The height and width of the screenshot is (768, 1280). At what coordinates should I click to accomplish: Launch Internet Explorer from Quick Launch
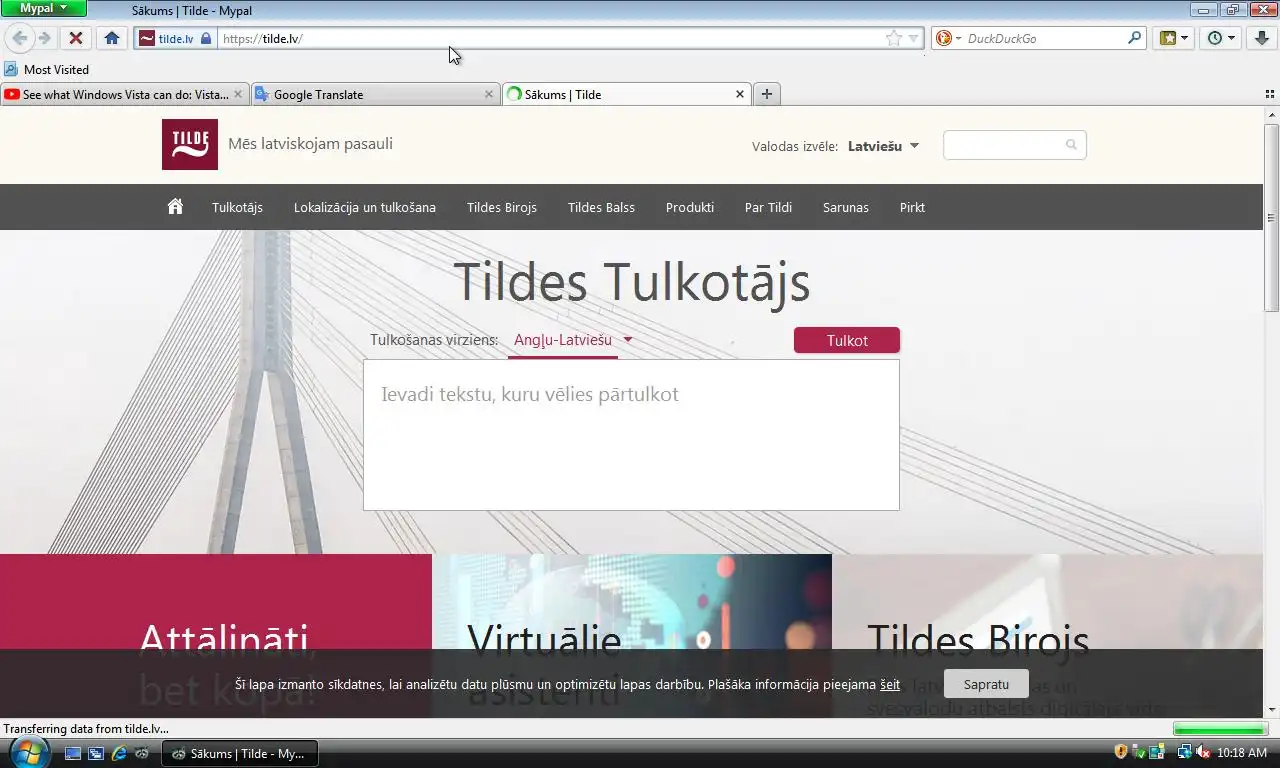point(119,753)
